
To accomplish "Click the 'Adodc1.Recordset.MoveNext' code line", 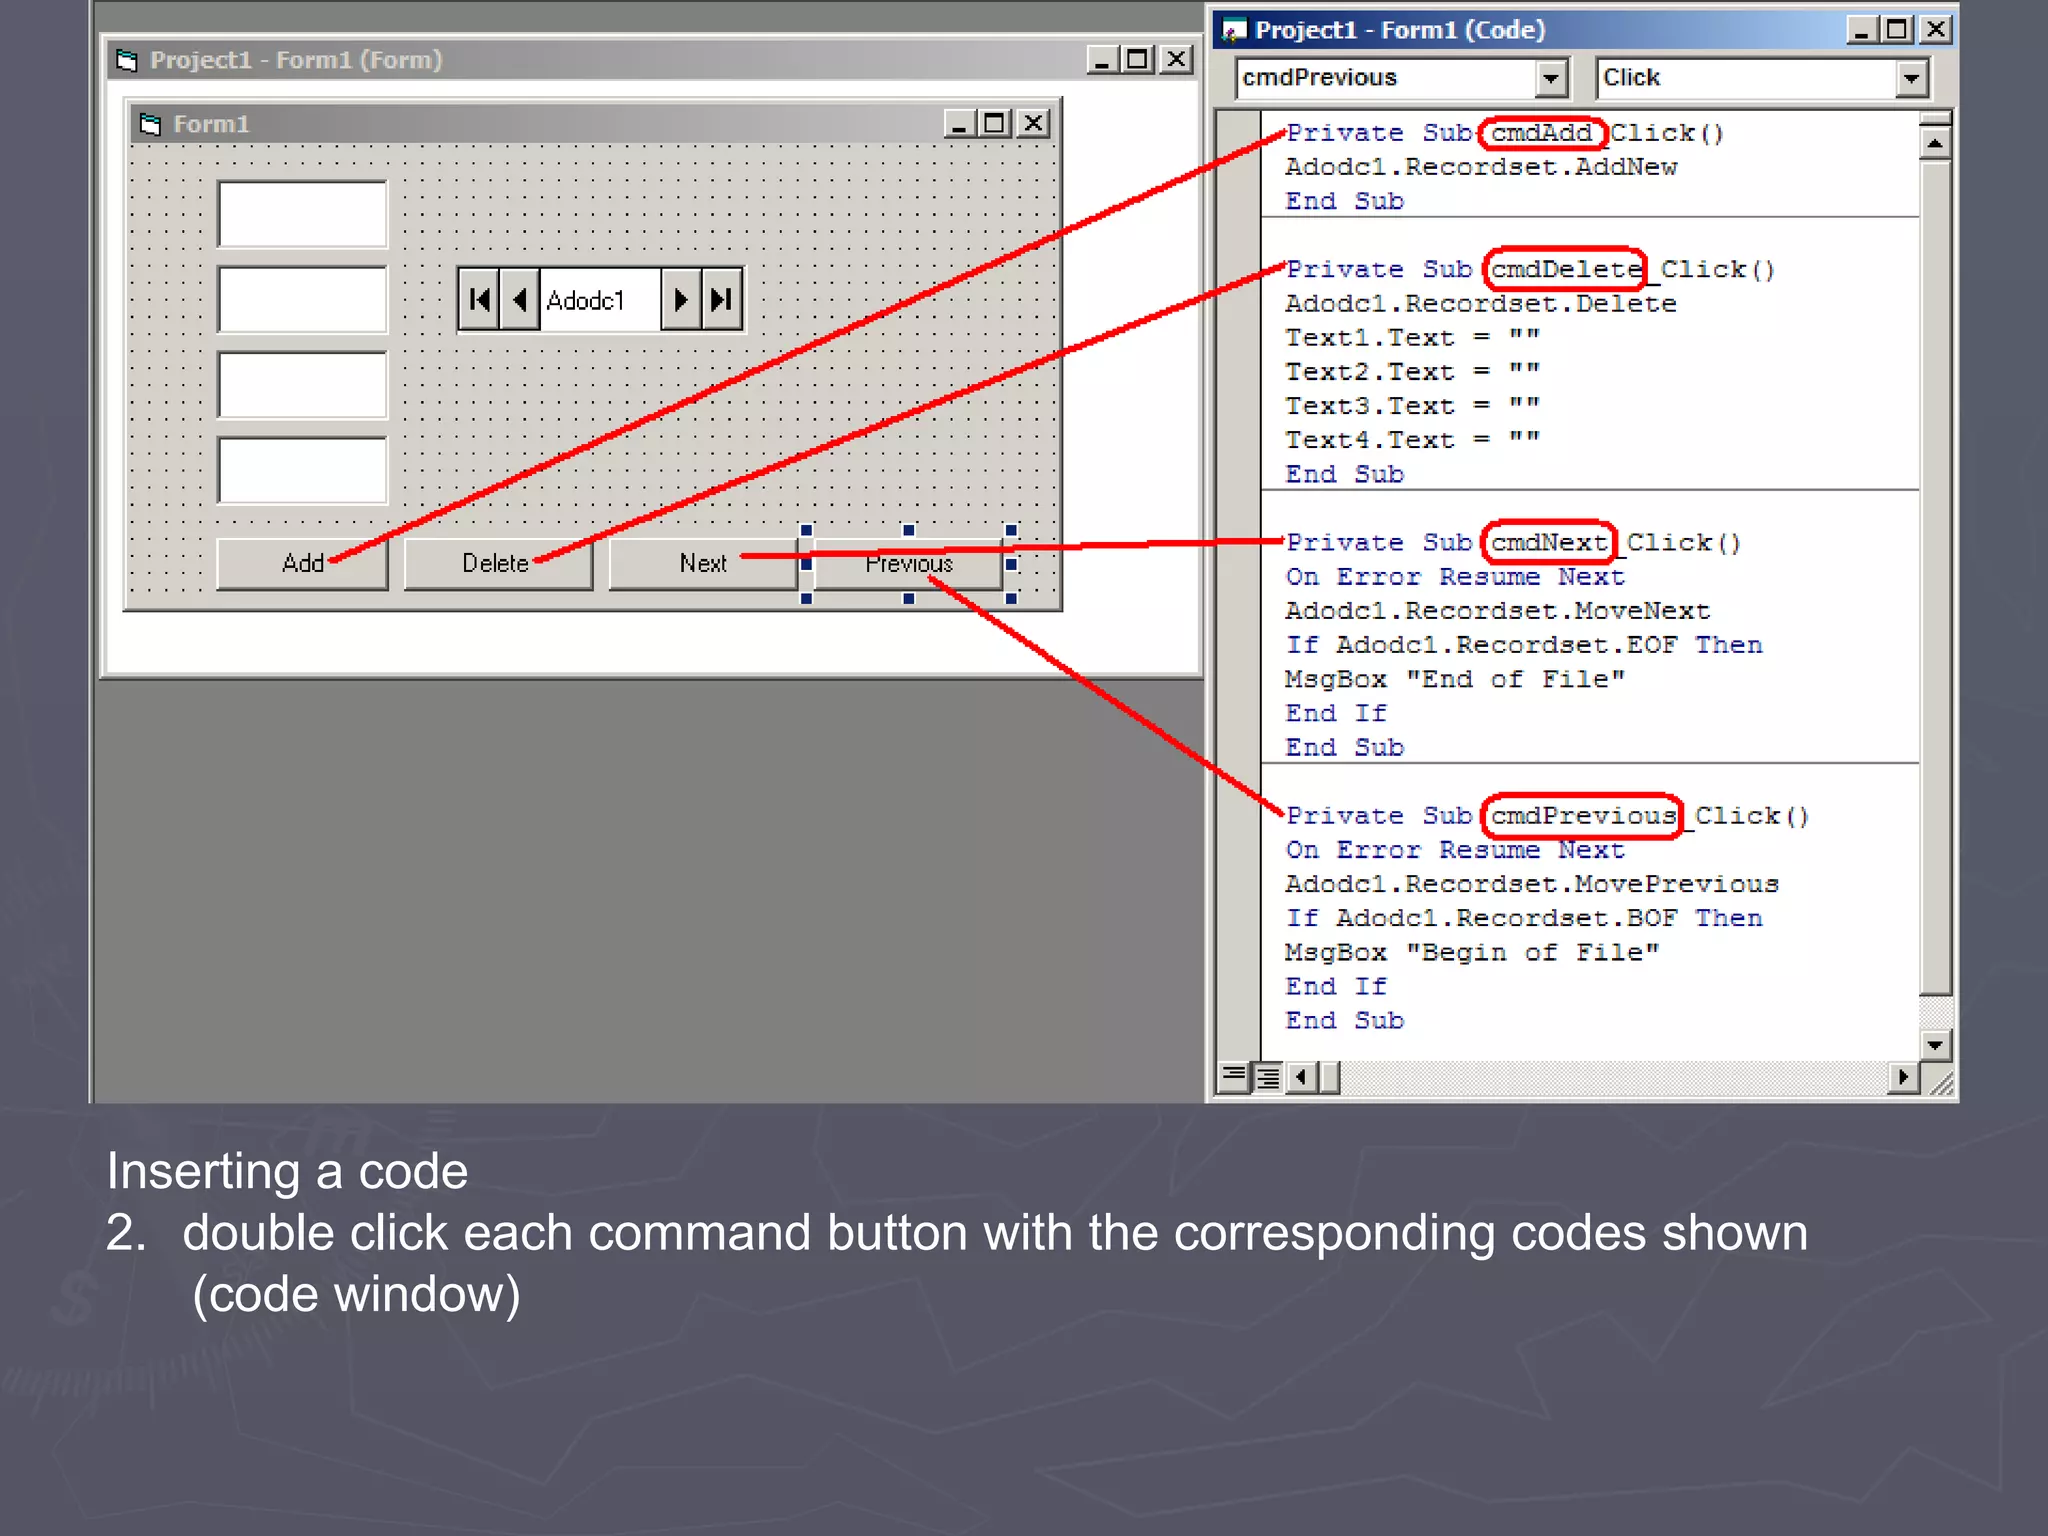I will coord(1498,611).
